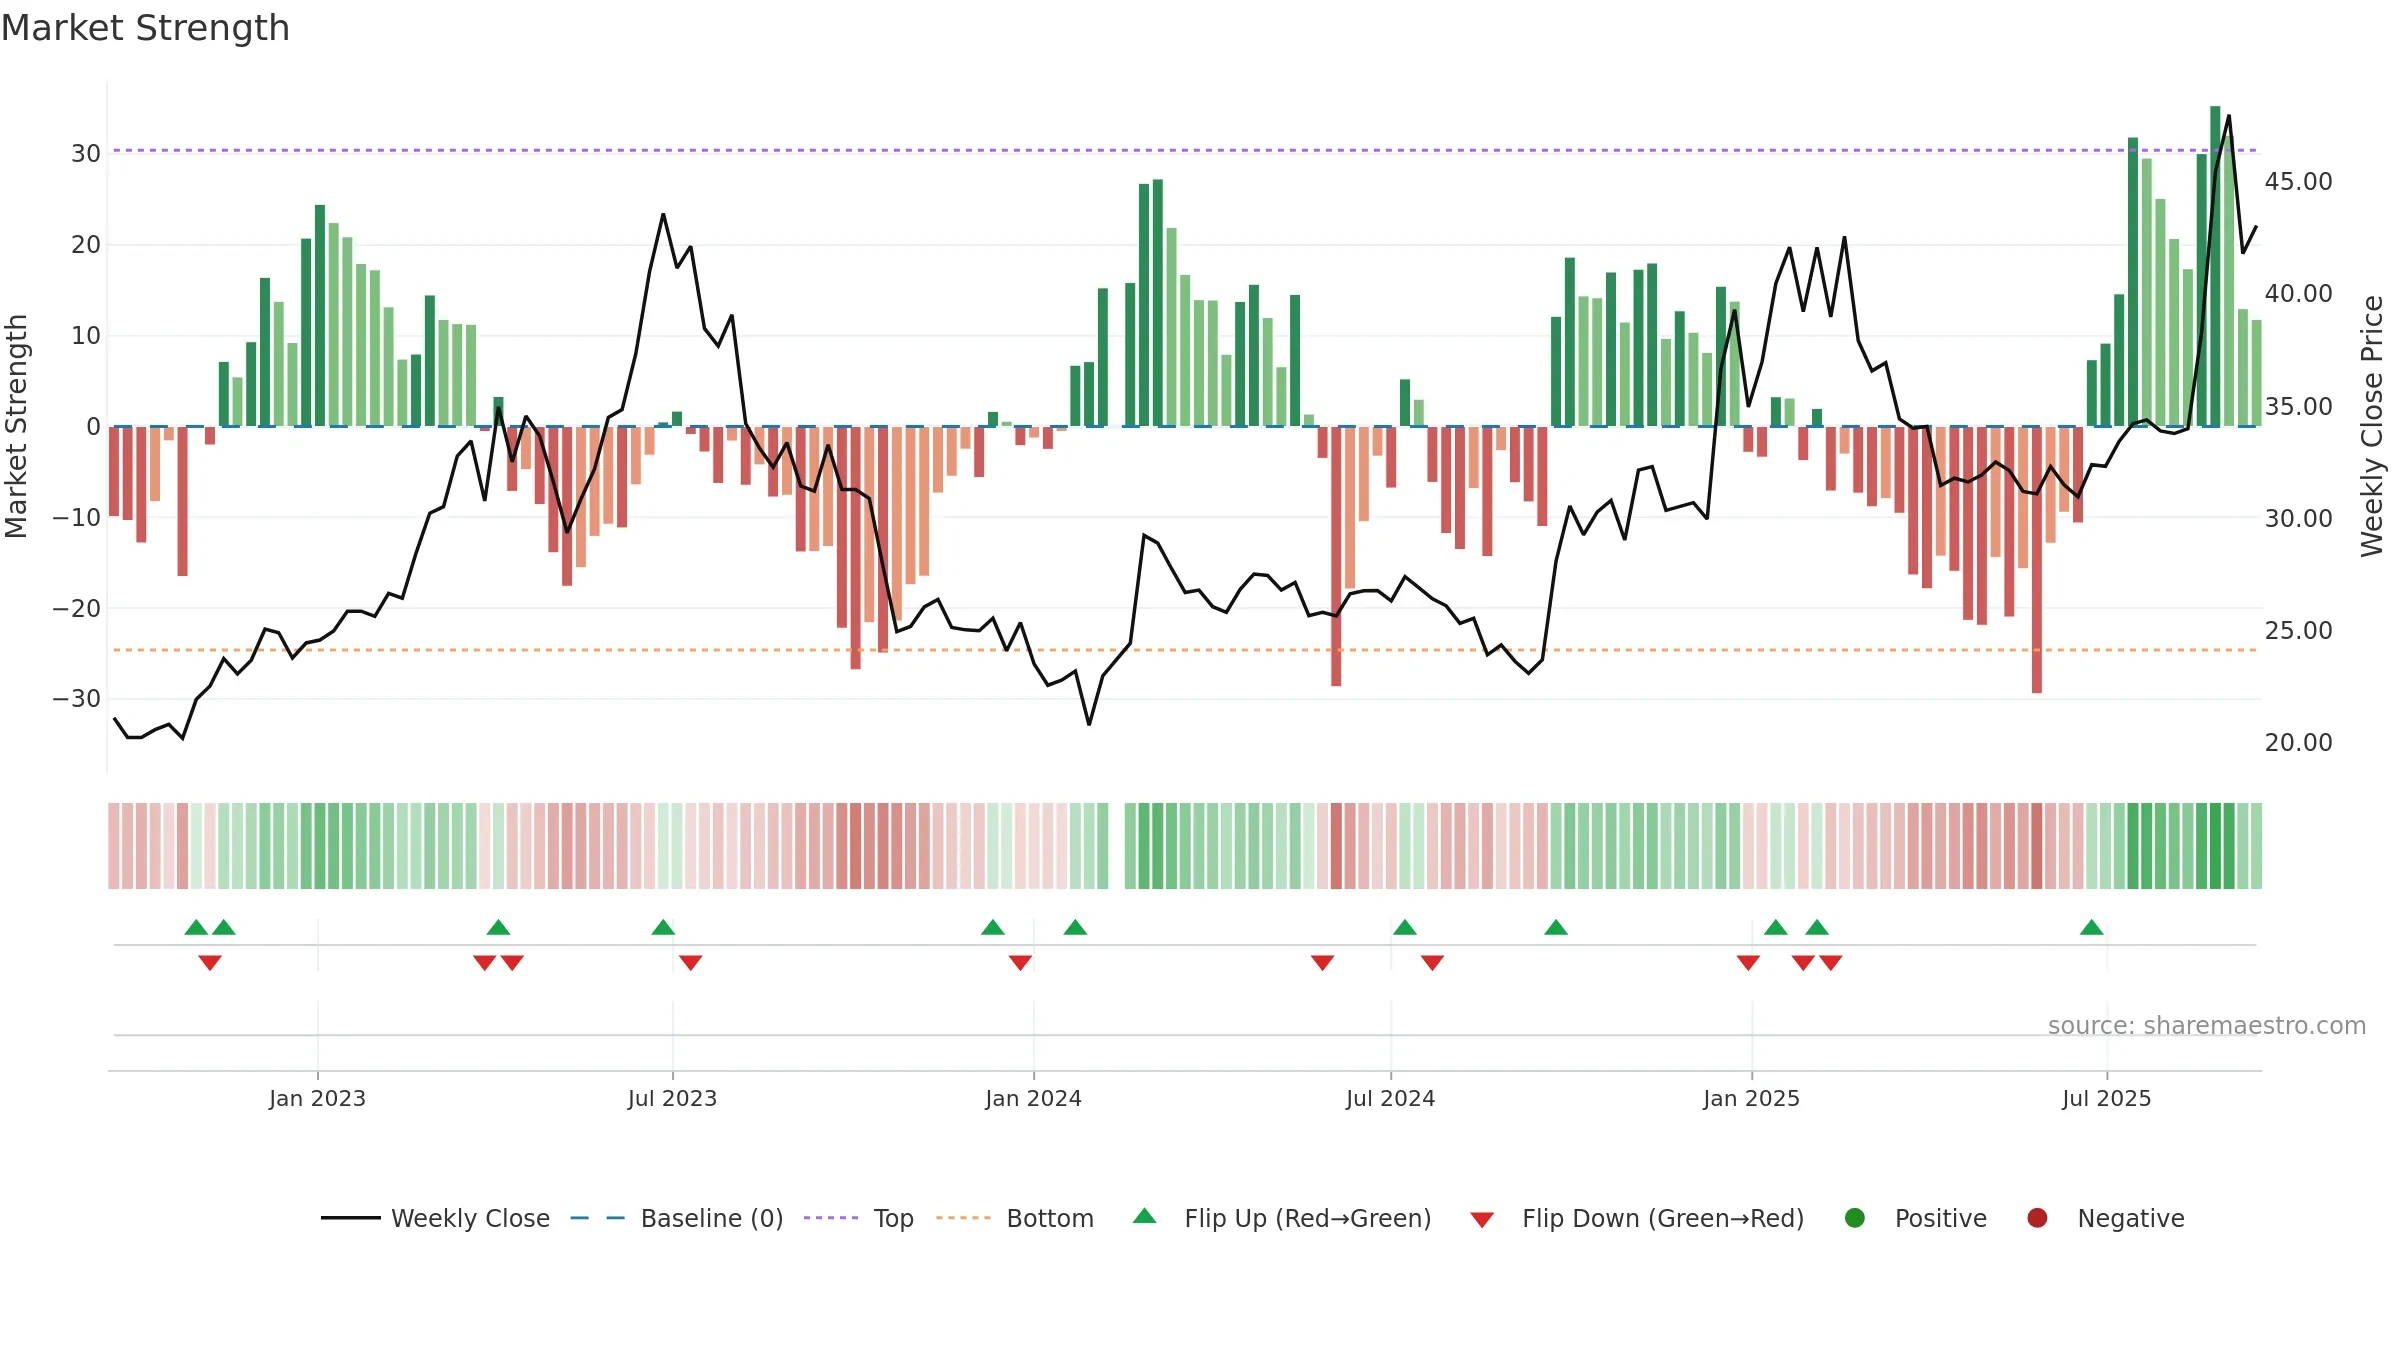Click the Jan 2025 x-axis label
This screenshot has height=1350, width=2400.
click(x=1751, y=1098)
